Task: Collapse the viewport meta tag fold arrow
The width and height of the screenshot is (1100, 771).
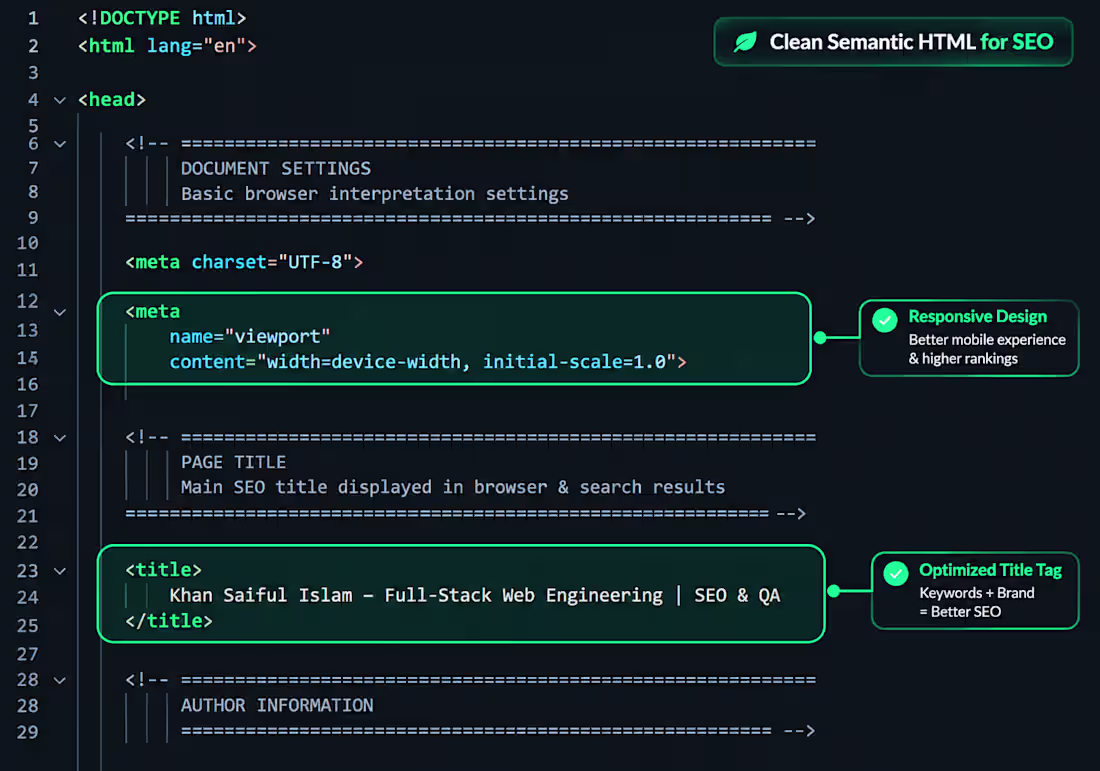Action: tap(60, 313)
